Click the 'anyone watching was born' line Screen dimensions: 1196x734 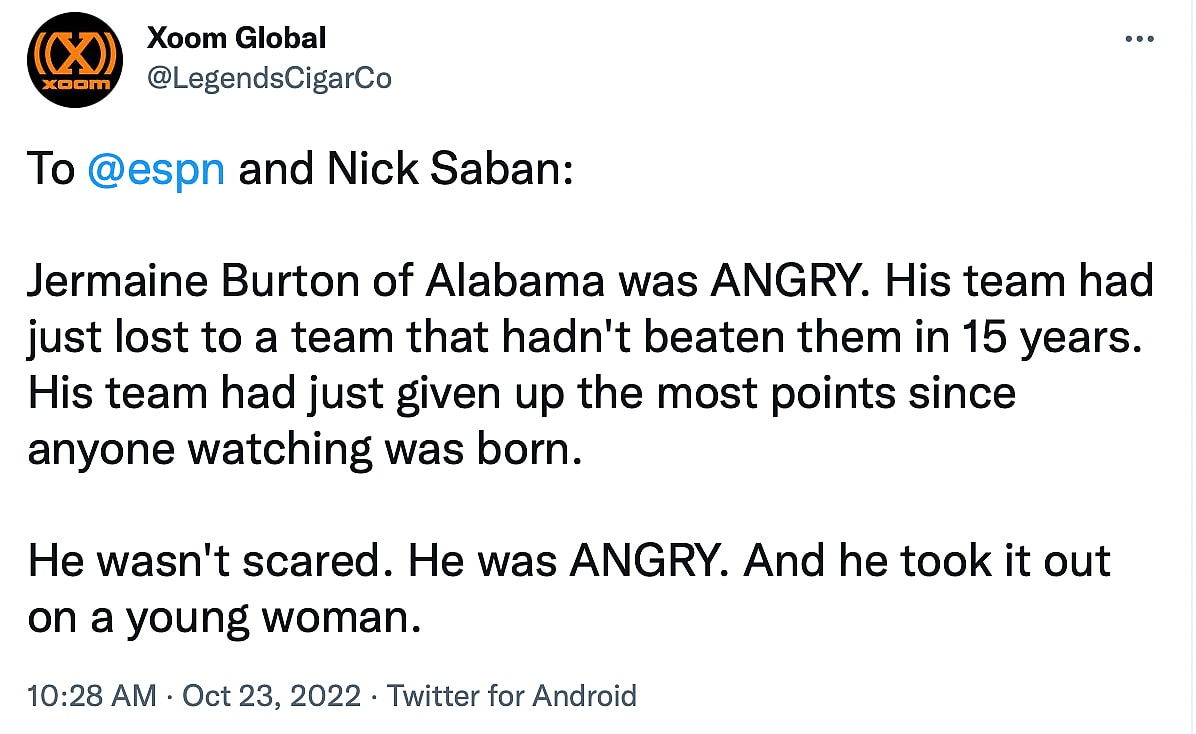[303, 449]
